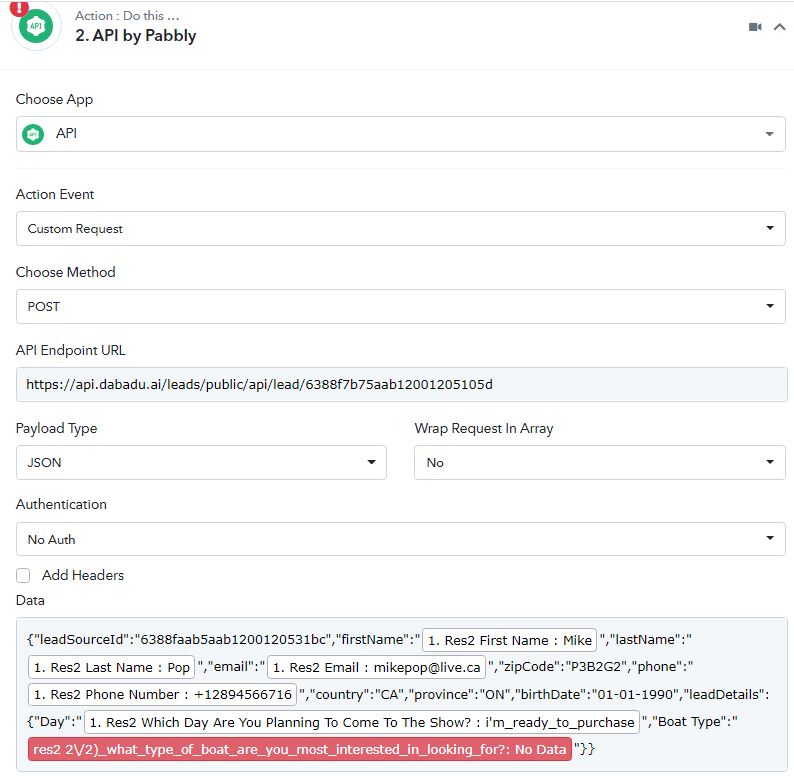Viewport: 794px width, 781px height.
Task: Enable the Add Headers checkbox
Action: click(x=23, y=575)
